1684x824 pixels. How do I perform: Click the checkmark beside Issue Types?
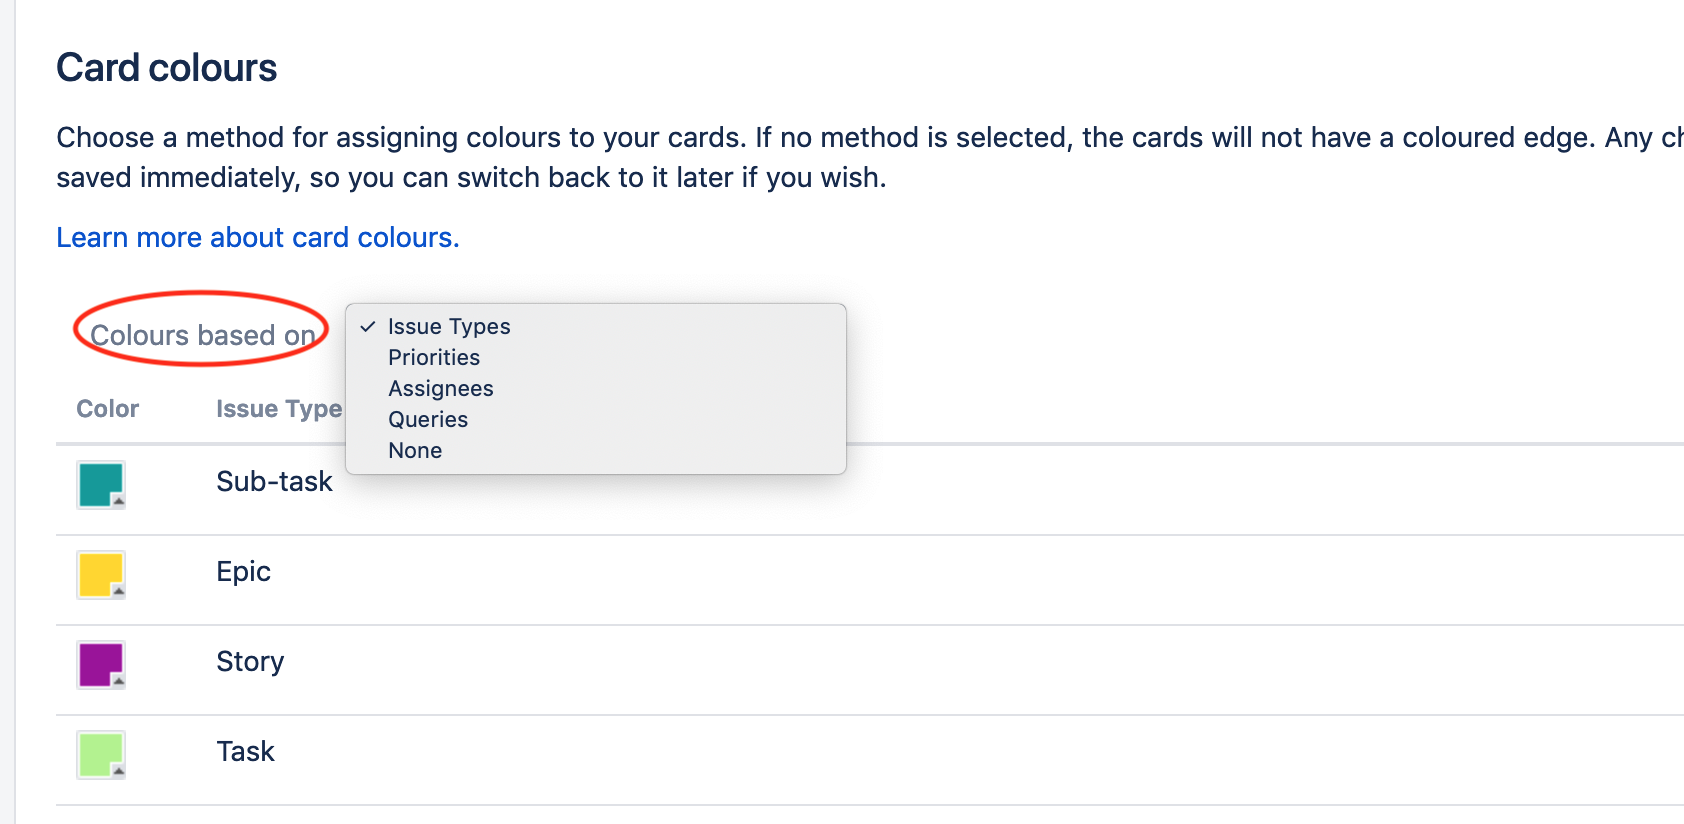click(369, 326)
